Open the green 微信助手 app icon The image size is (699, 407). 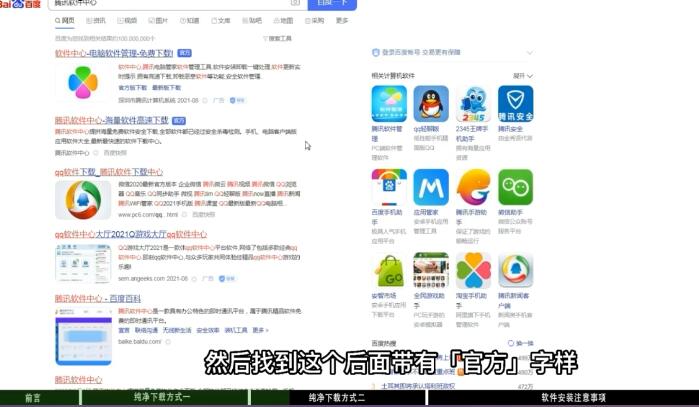(515, 187)
